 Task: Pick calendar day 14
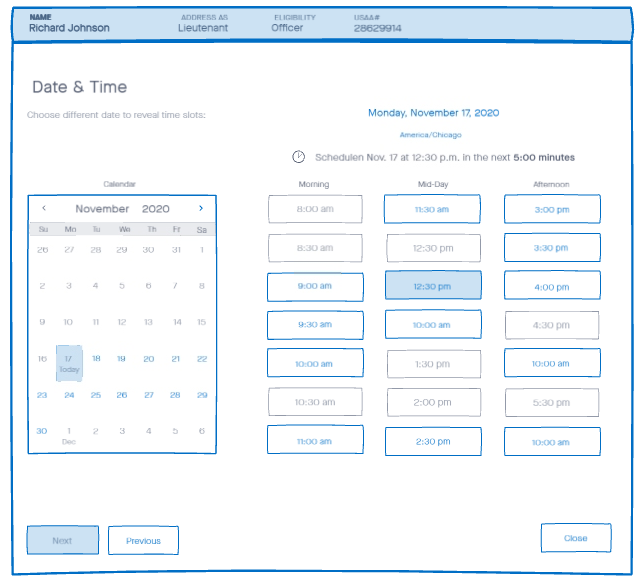[177, 322]
